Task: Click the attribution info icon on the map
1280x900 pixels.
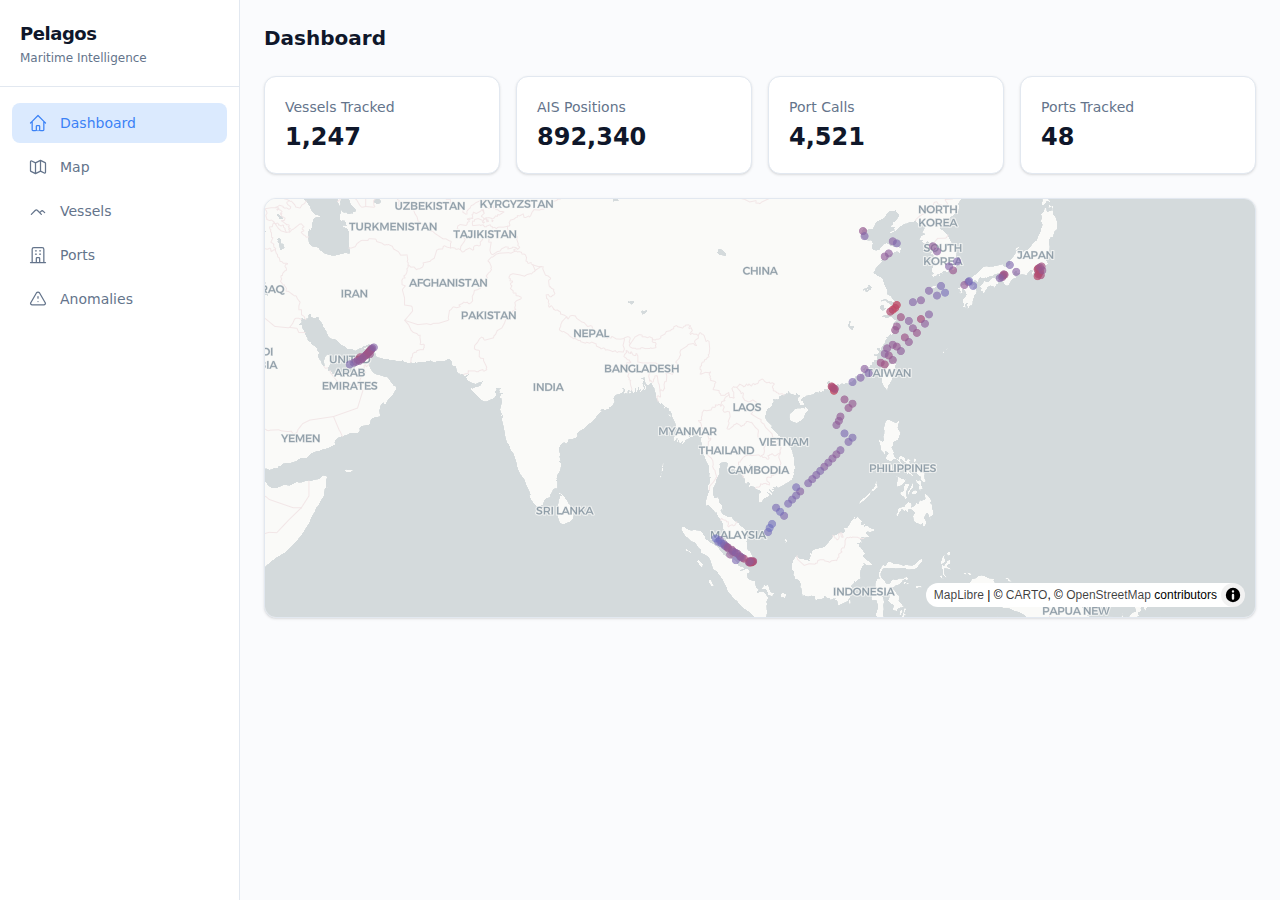Action: point(1233,595)
